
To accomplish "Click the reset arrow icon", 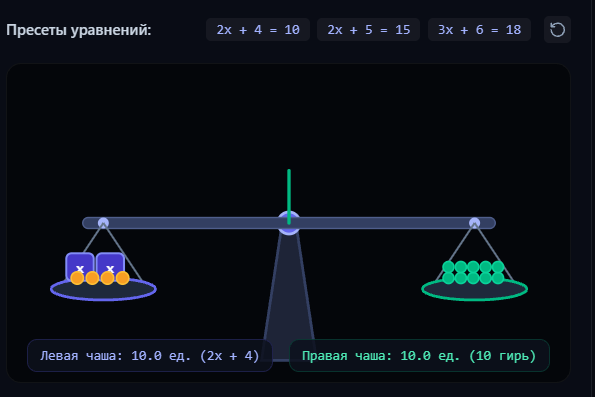I will point(557,30).
